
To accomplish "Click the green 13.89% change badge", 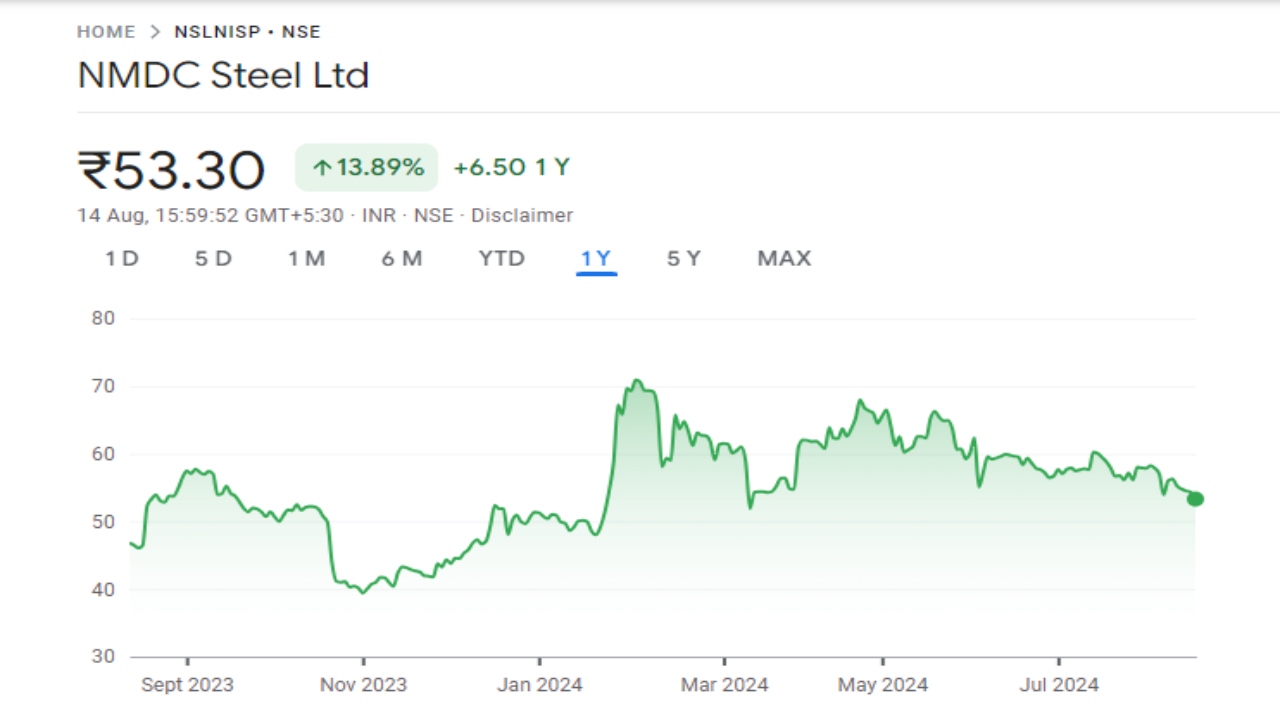I will [367, 167].
